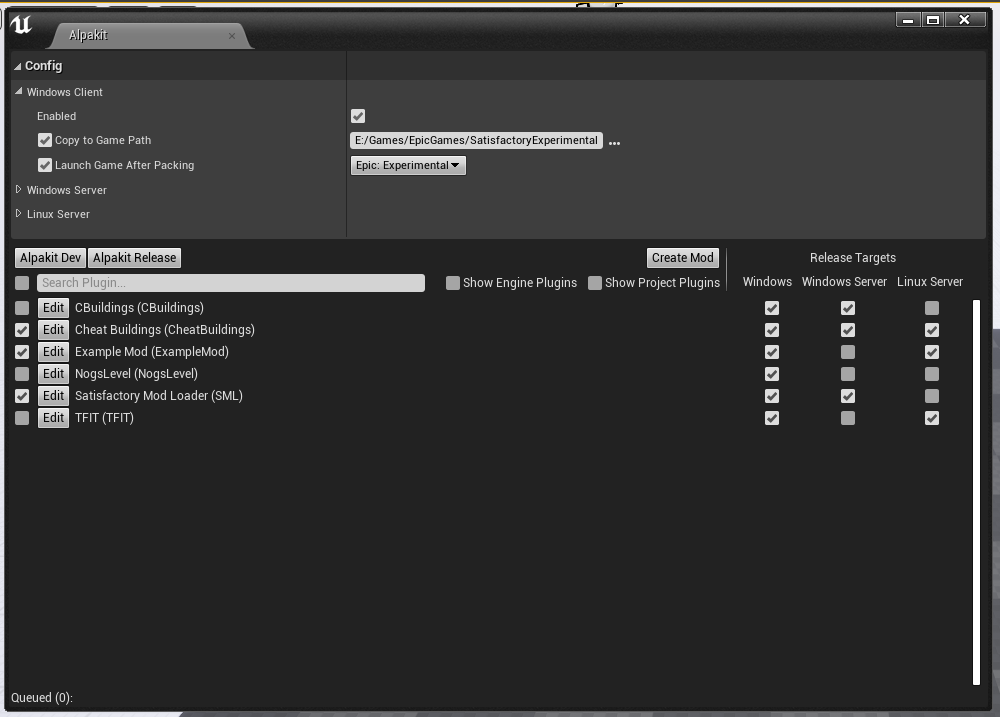
Task: Click the plugin list vertical scrollbar
Action: click(x=976, y=492)
